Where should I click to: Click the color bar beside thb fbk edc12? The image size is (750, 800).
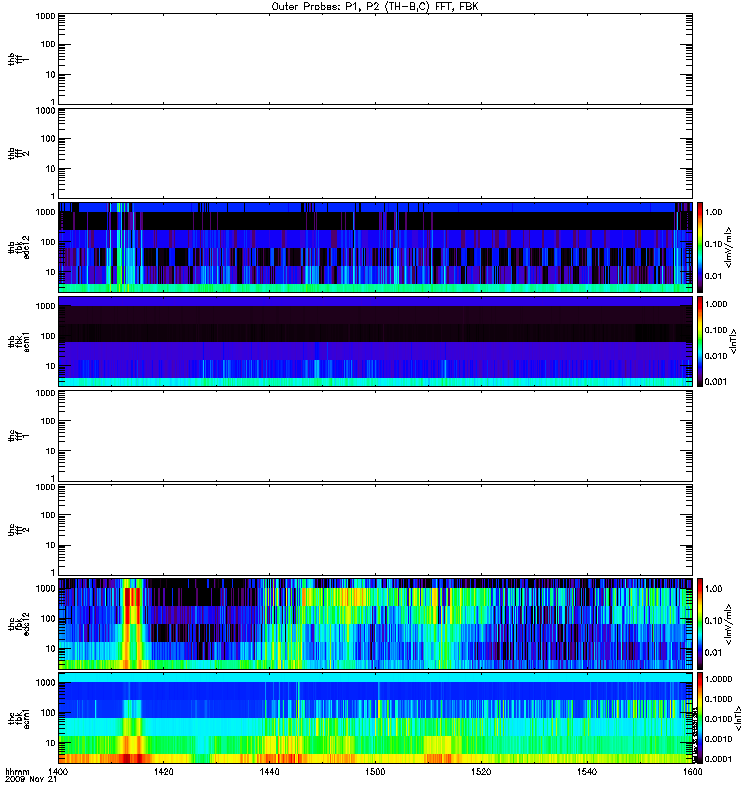700,247
